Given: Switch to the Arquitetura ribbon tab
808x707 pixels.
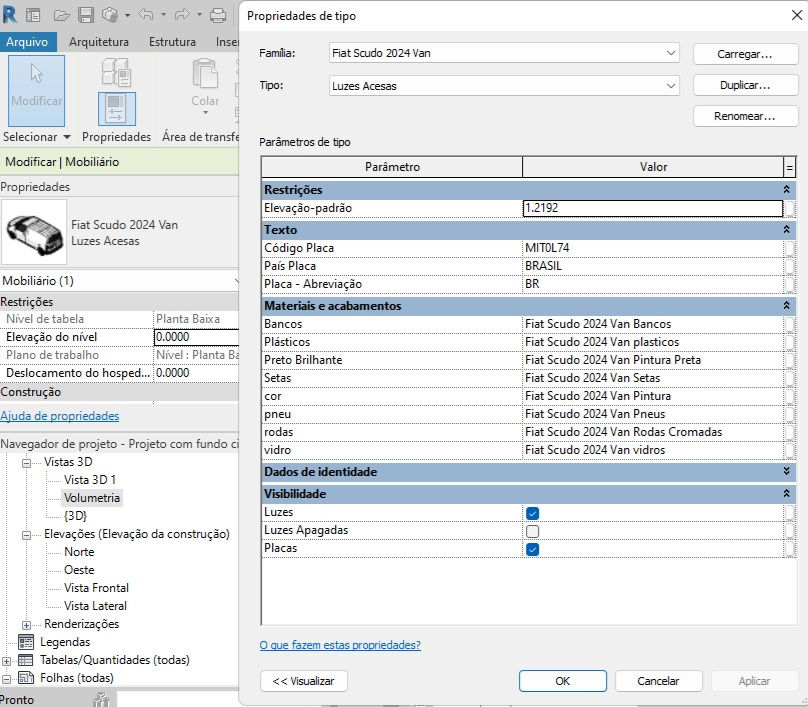Looking at the screenshot, I should click(99, 42).
